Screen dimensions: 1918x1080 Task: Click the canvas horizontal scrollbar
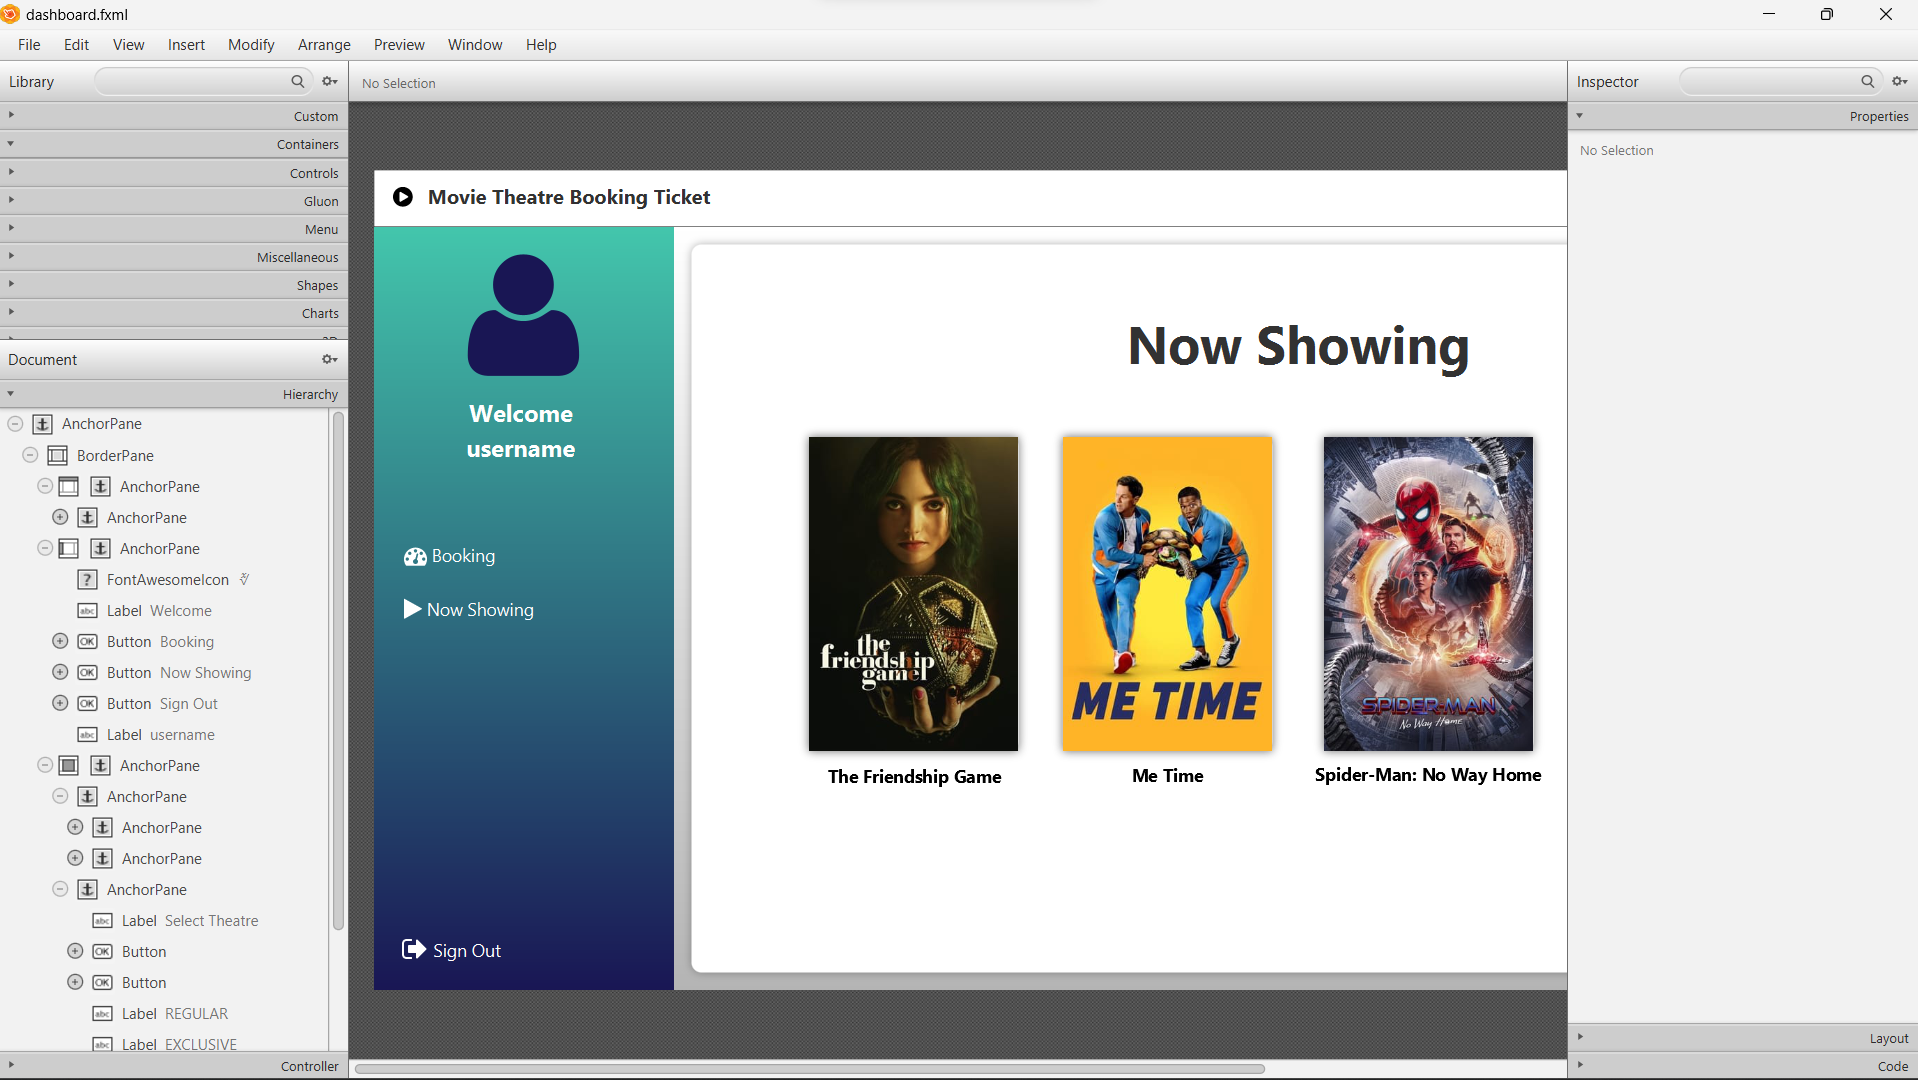[810, 1068]
